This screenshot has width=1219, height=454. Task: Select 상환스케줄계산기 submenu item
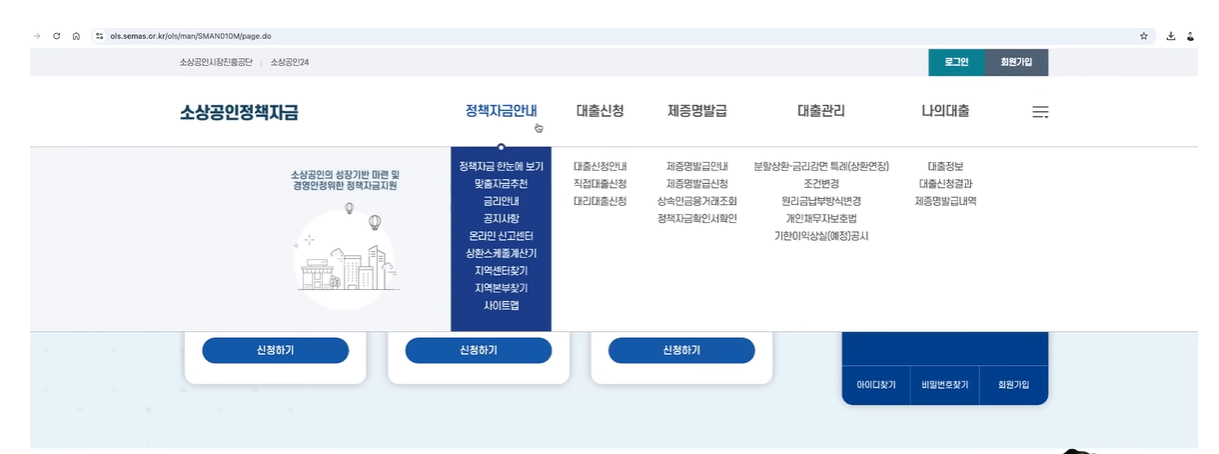tap(501, 253)
